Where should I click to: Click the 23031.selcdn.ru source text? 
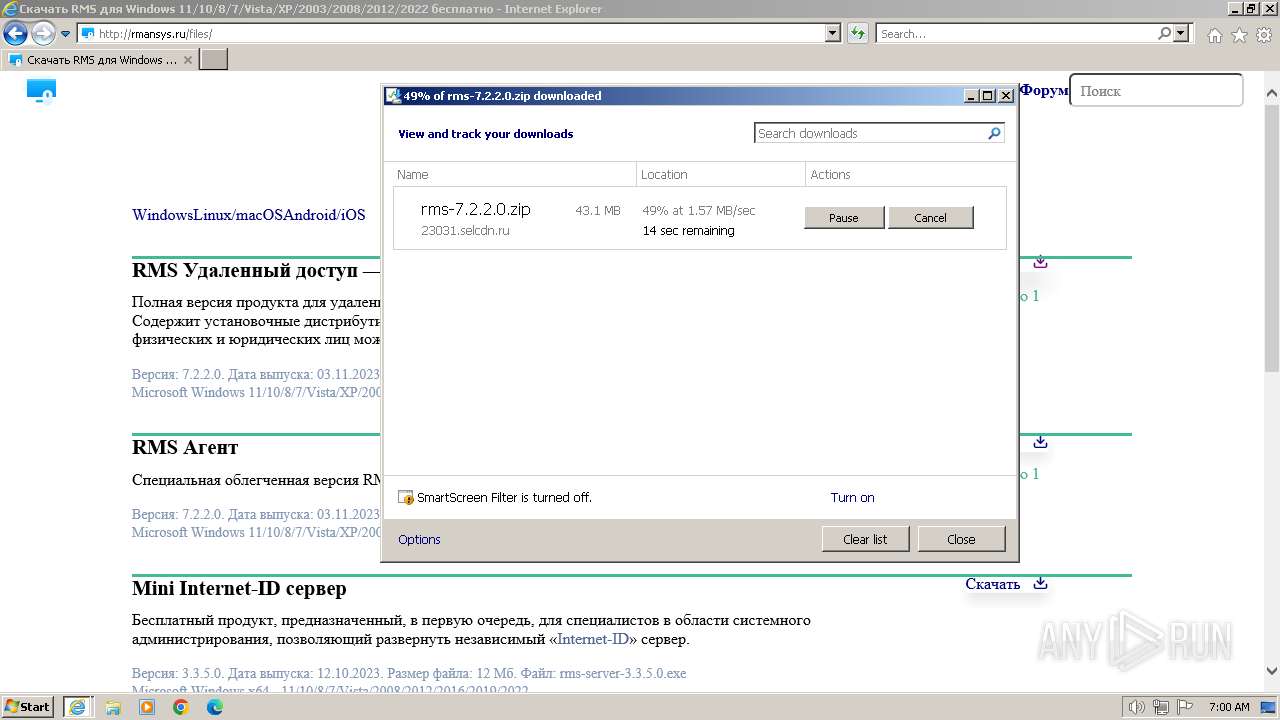pyautogui.click(x=465, y=230)
